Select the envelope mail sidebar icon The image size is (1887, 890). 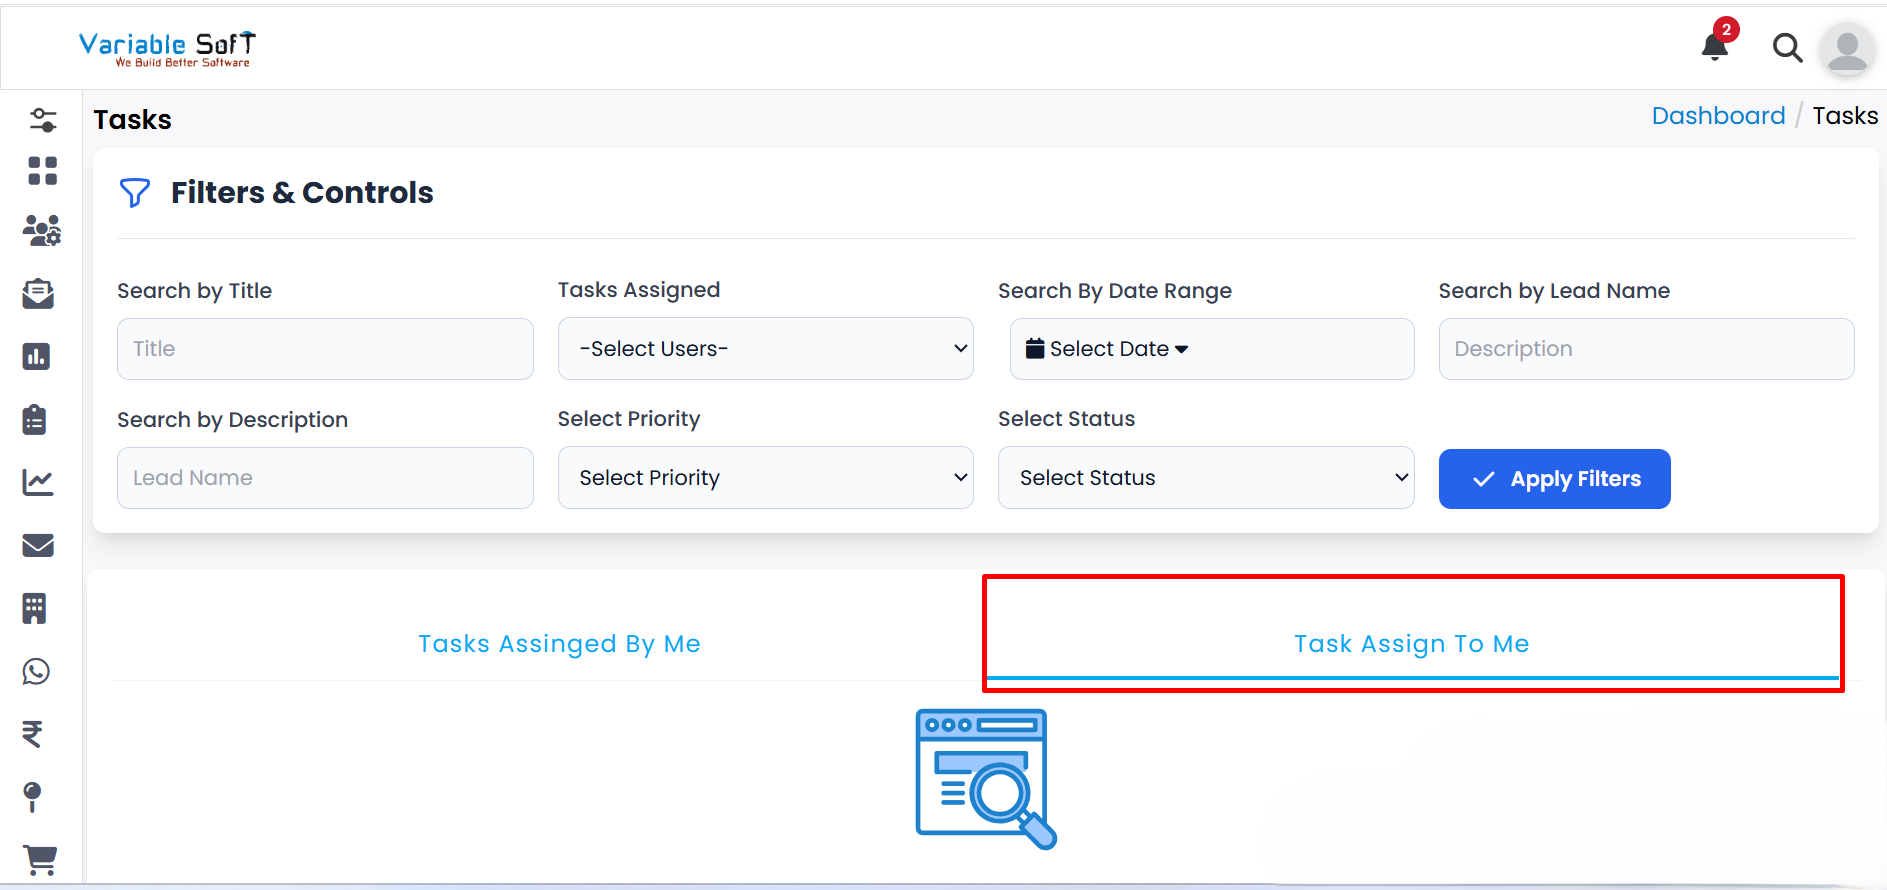[38, 545]
